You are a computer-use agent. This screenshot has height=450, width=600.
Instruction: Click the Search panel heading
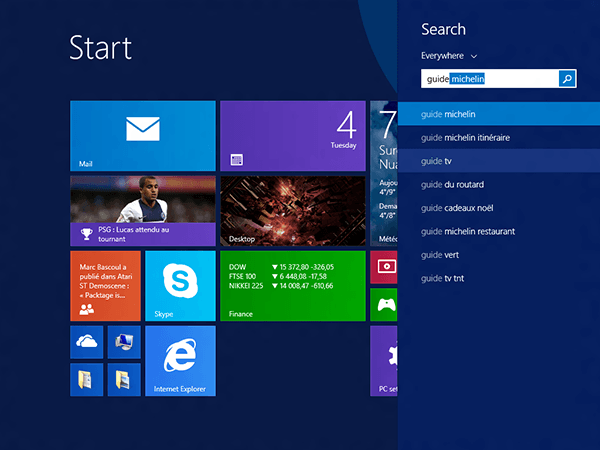coord(443,29)
